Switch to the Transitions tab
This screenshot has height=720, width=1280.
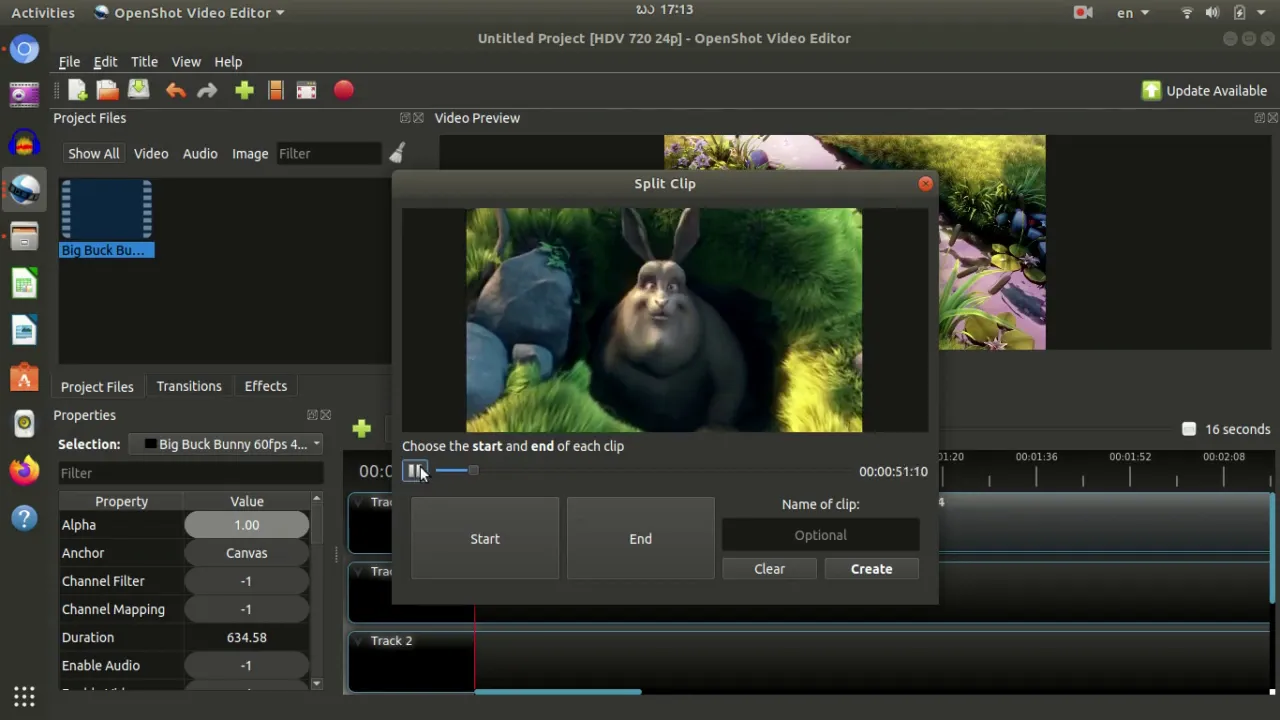pos(189,386)
